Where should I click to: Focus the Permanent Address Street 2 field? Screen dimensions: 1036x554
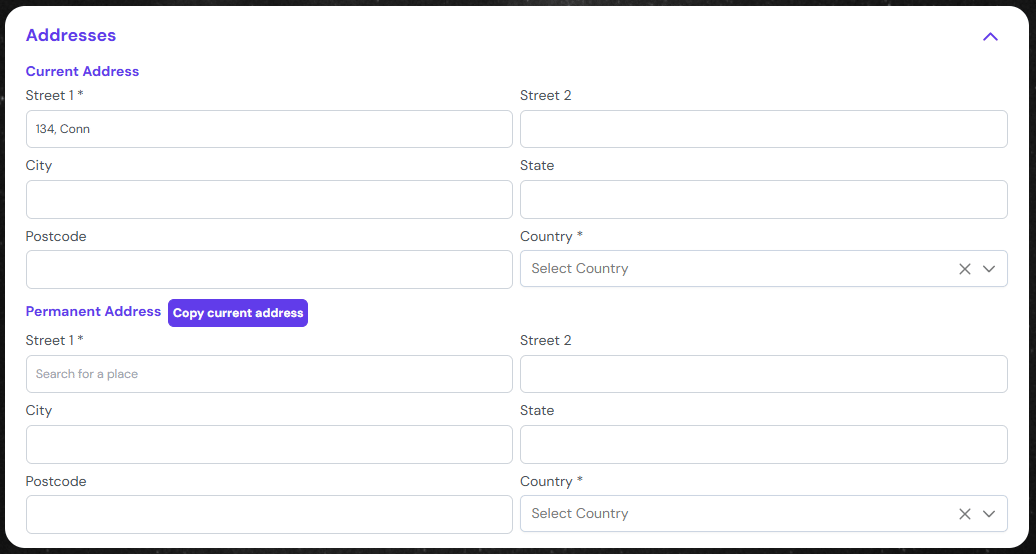pos(763,374)
